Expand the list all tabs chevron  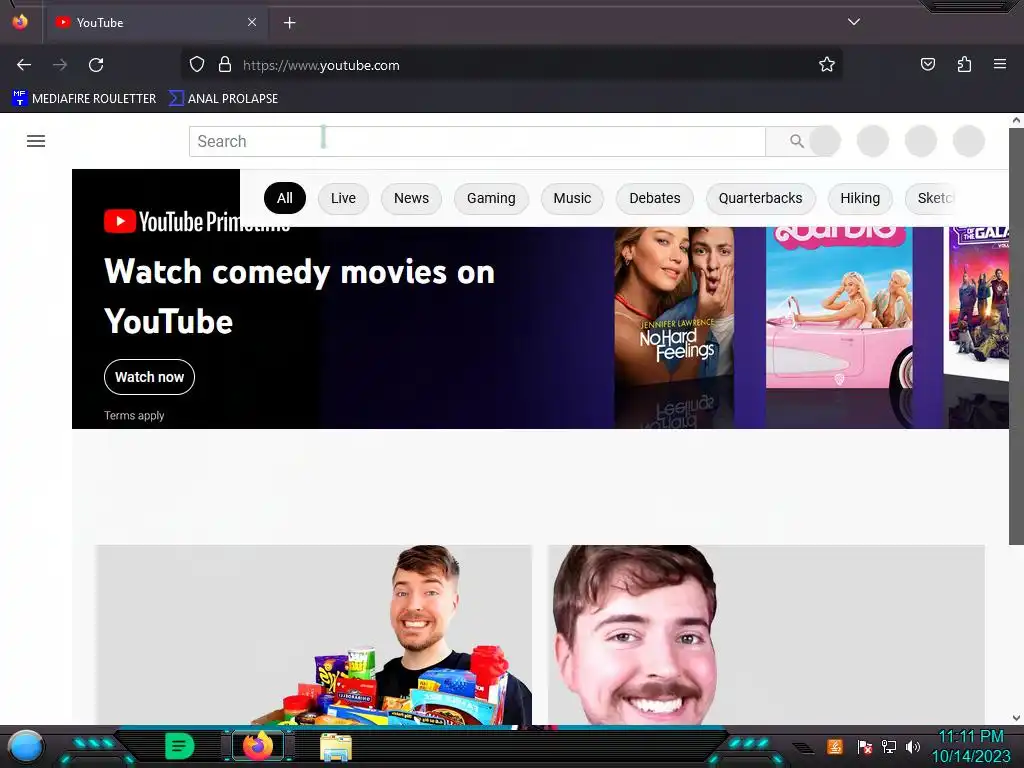click(854, 22)
